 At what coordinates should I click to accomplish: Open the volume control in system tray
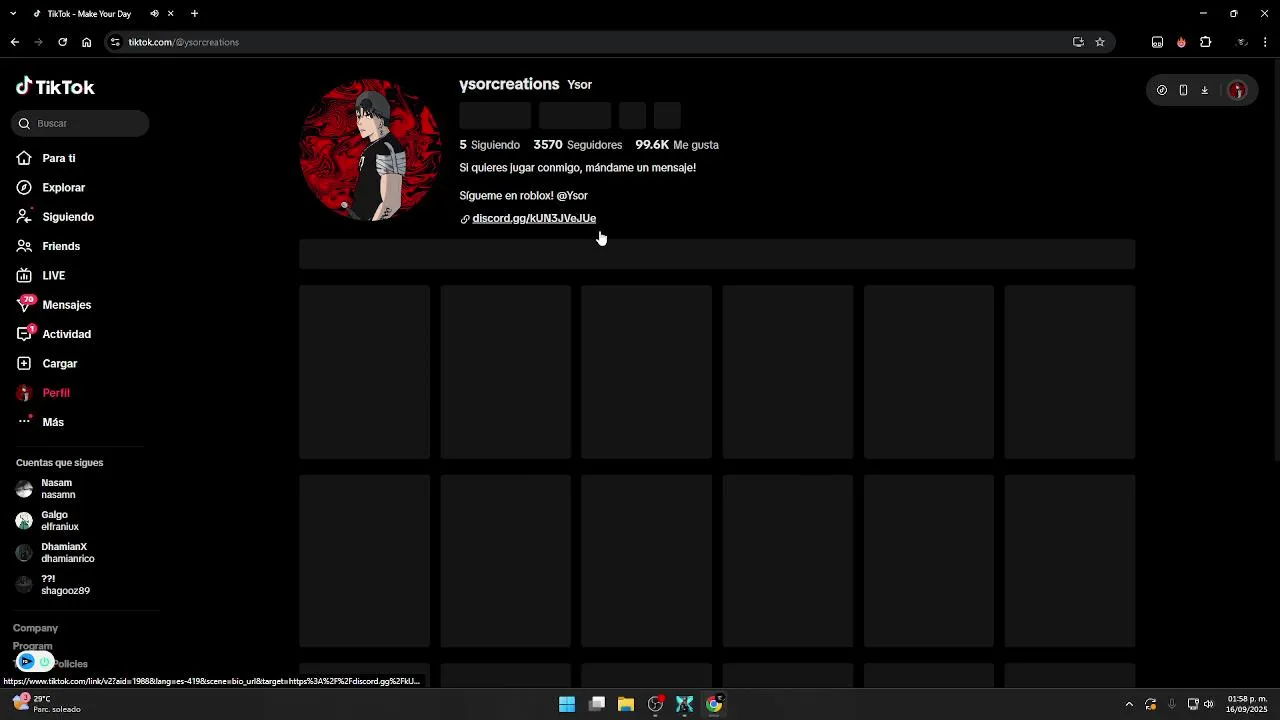coord(1209,704)
